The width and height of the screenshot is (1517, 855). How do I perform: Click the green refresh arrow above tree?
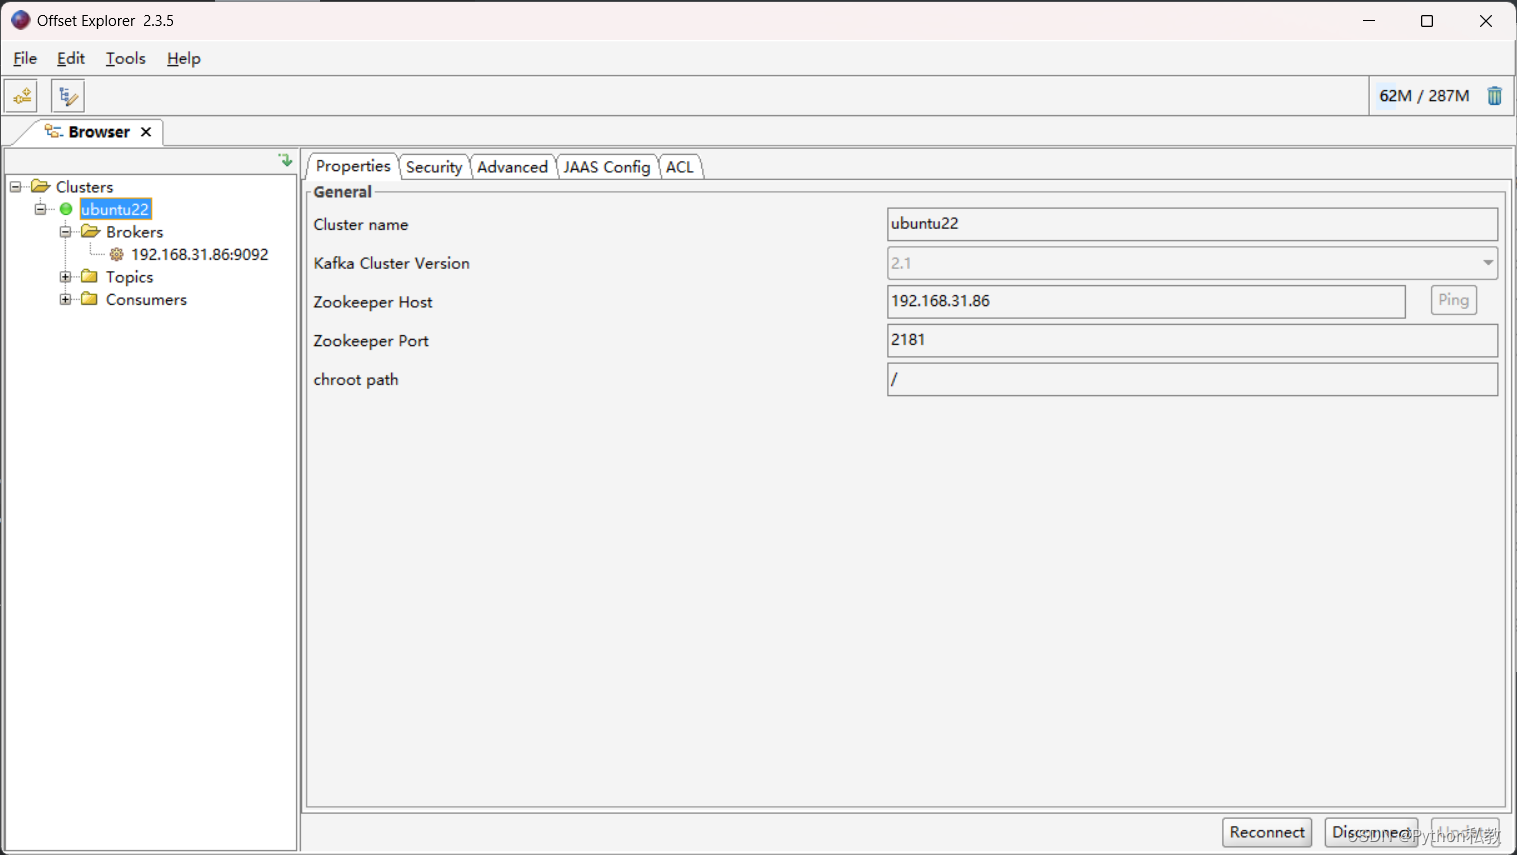285,160
